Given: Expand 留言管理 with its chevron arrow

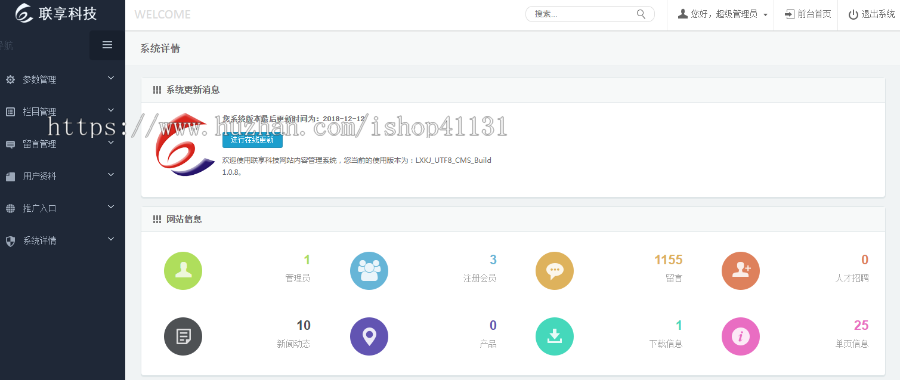Looking at the screenshot, I should (x=111, y=142).
